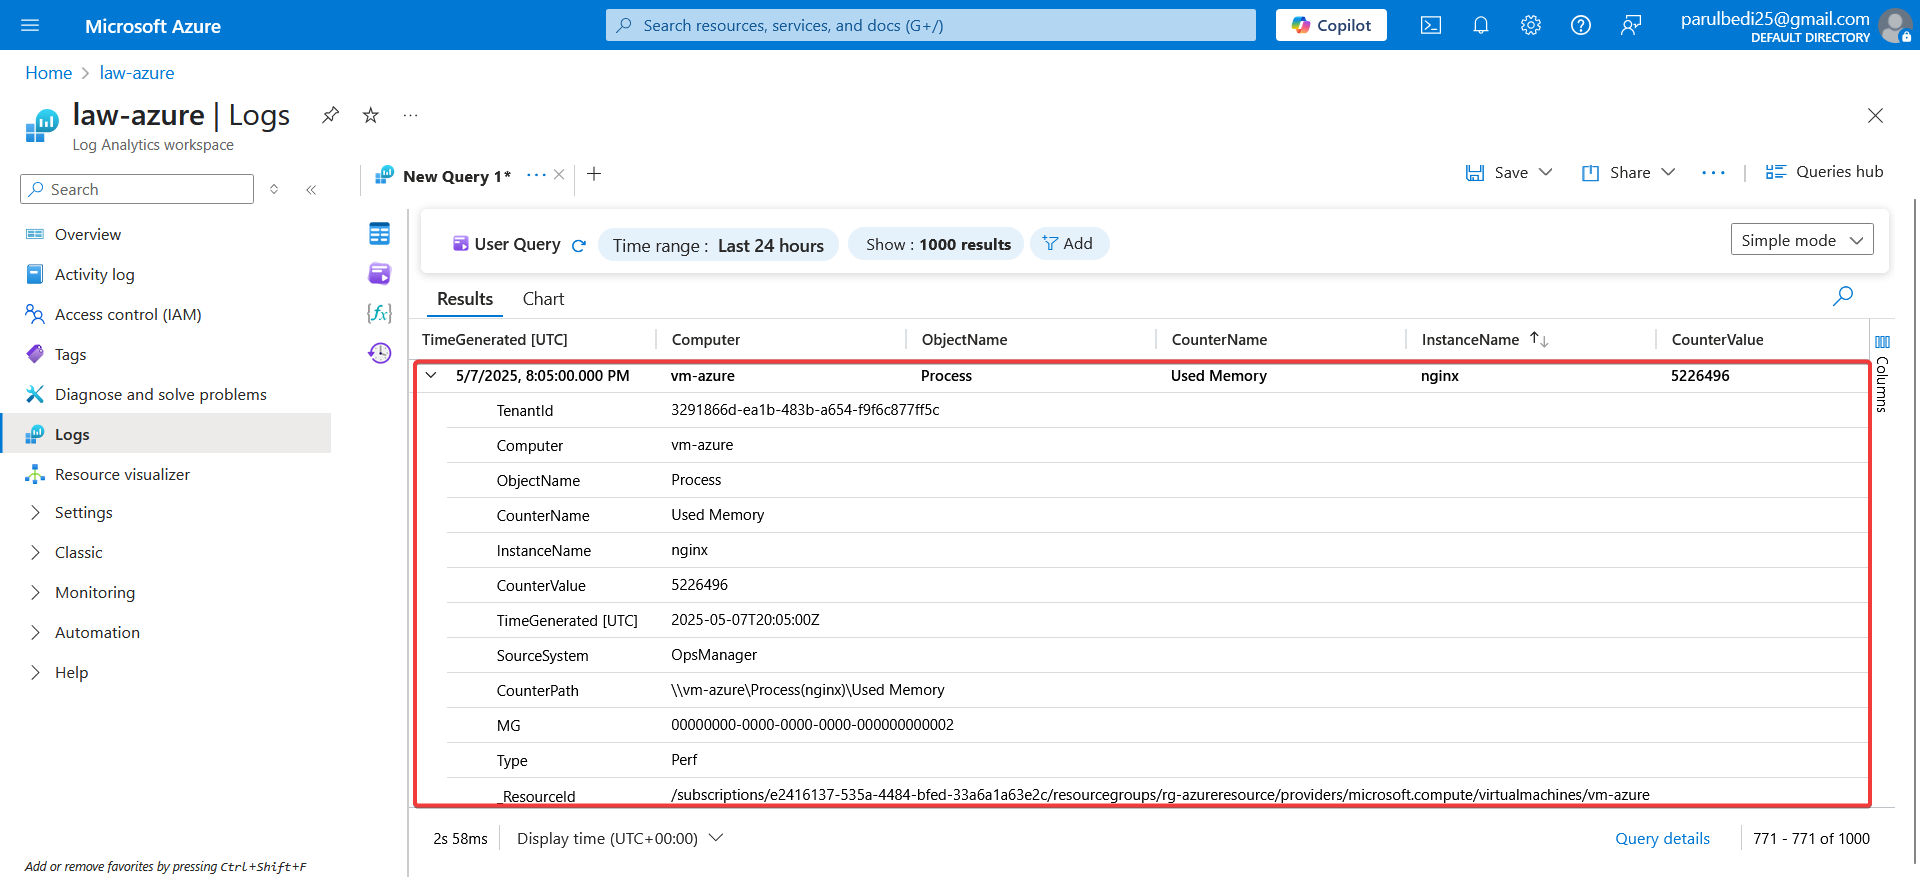Open Display time UTC dropdown
1920x877 pixels.
point(619,838)
